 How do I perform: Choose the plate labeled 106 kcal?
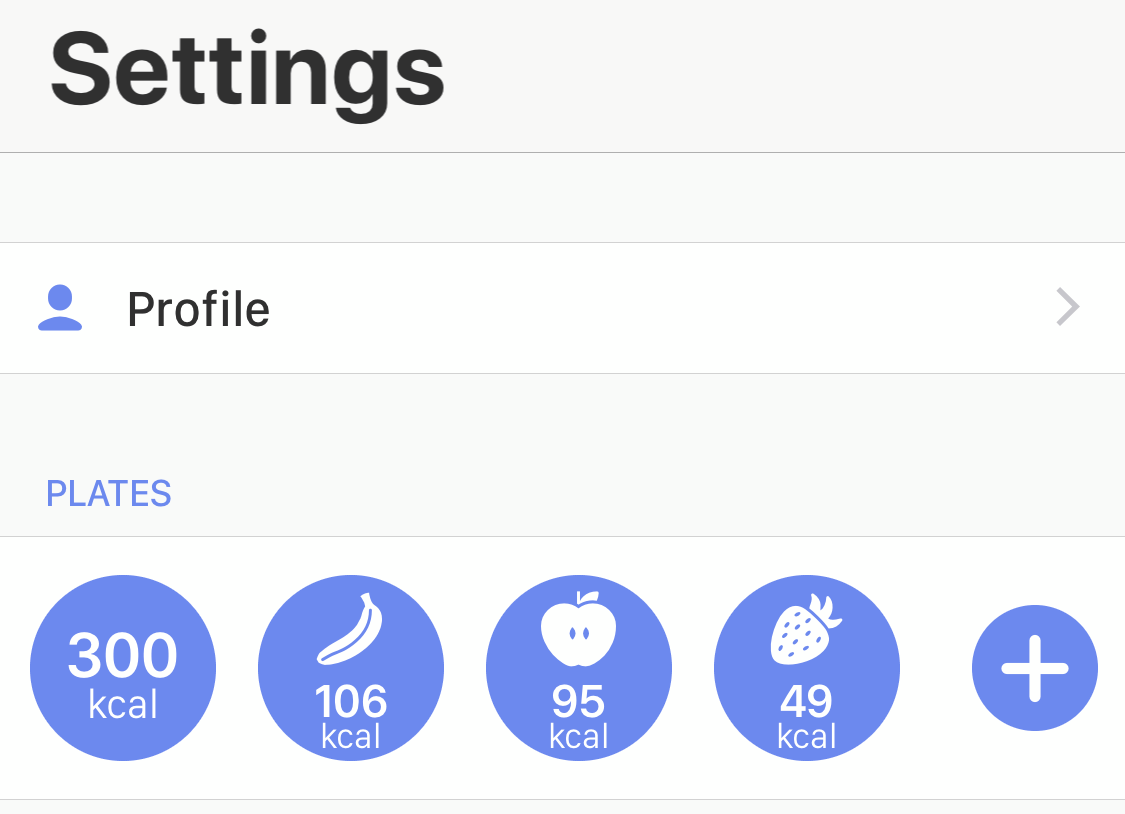[x=351, y=668]
